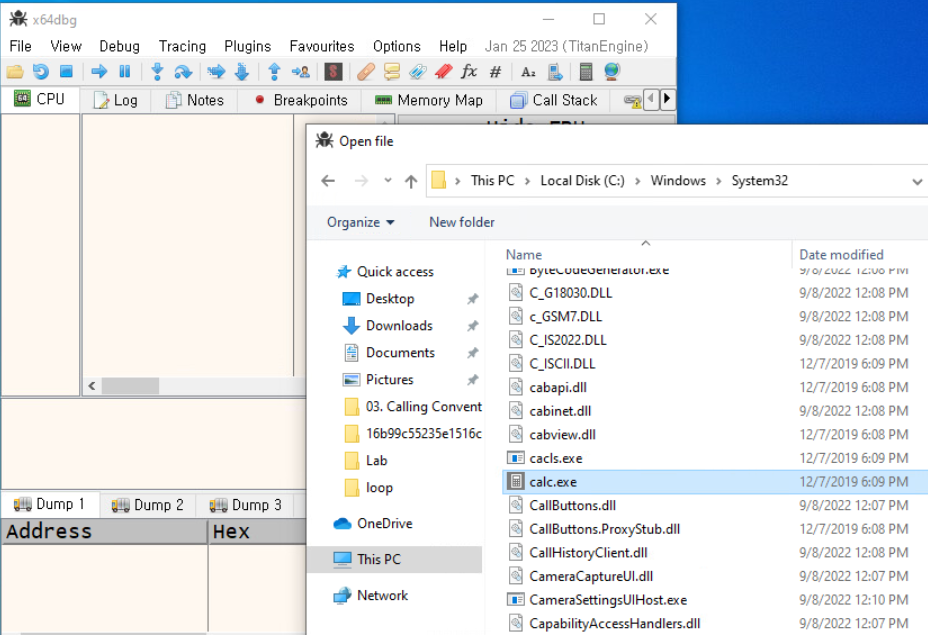Click the Step Into toolbar icon
Image resolution: width=928 pixels, height=635 pixels.
pyautogui.click(x=157, y=72)
